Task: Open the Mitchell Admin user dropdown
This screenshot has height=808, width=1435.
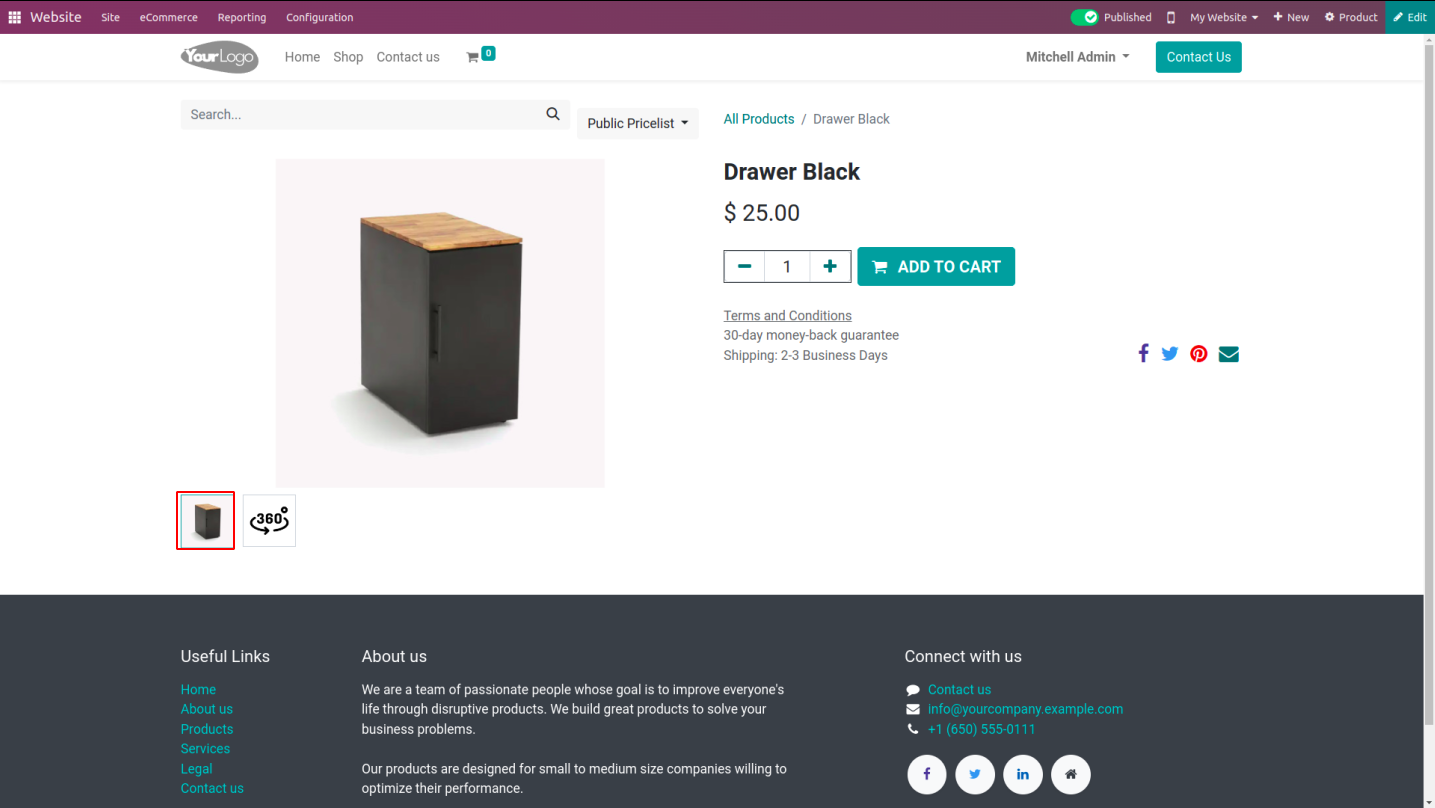Action: (x=1077, y=57)
